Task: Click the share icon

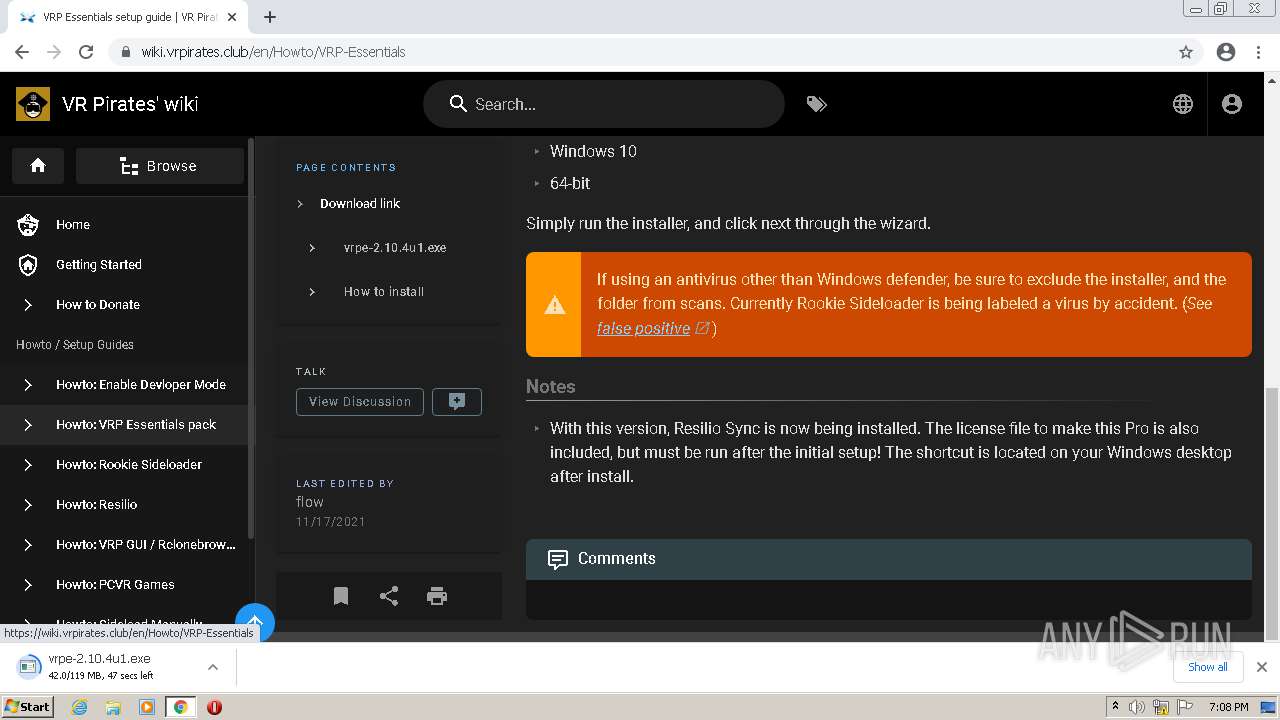Action: pos(389,596)
